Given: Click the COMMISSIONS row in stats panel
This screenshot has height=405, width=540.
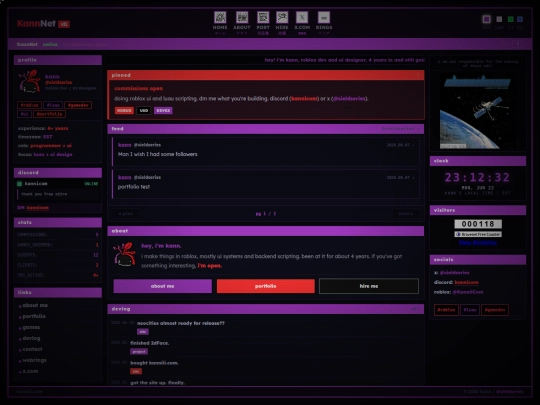Looking at the screenshot, I should (58, 235).
